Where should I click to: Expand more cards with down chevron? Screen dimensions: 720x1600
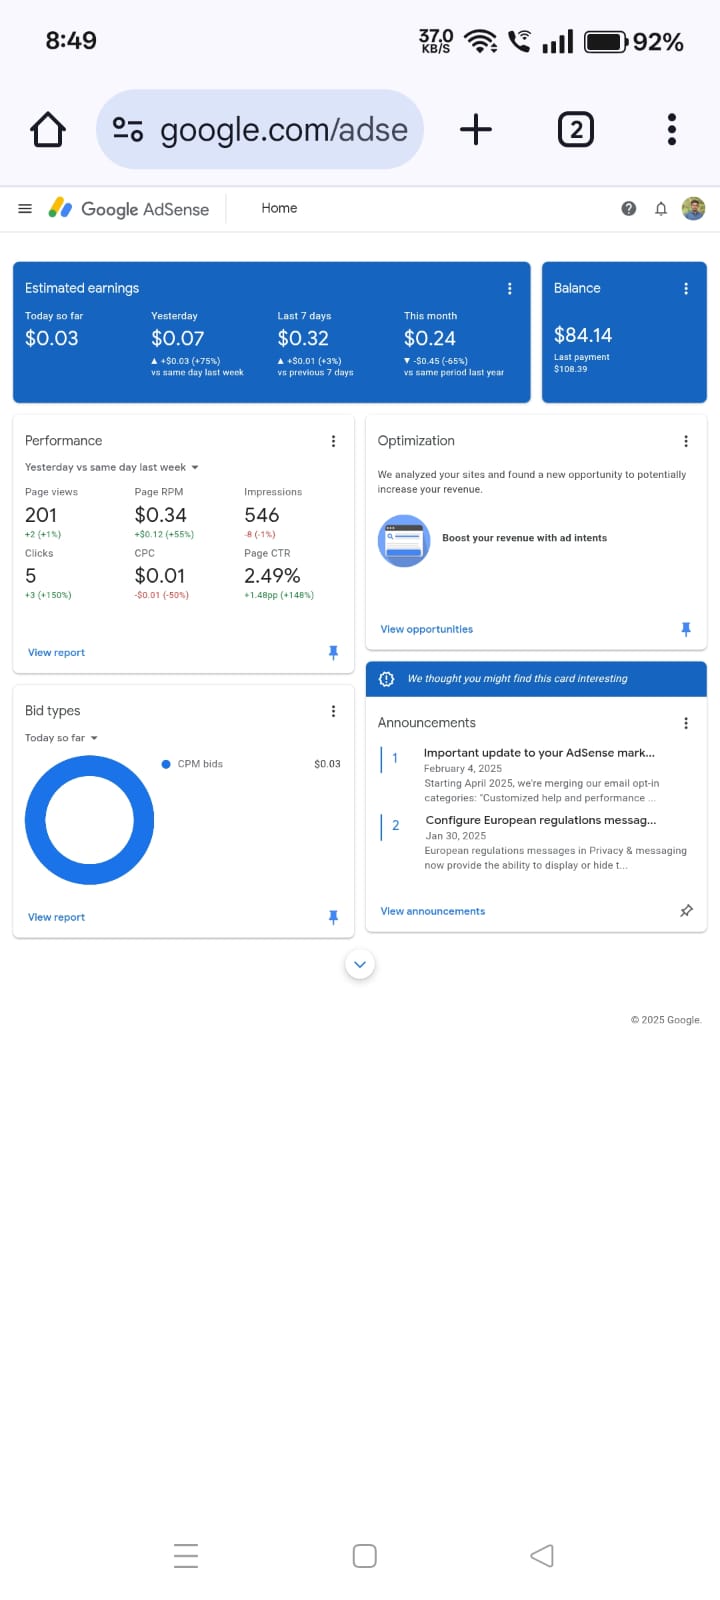pyautogui.click(x=360, y=964)
